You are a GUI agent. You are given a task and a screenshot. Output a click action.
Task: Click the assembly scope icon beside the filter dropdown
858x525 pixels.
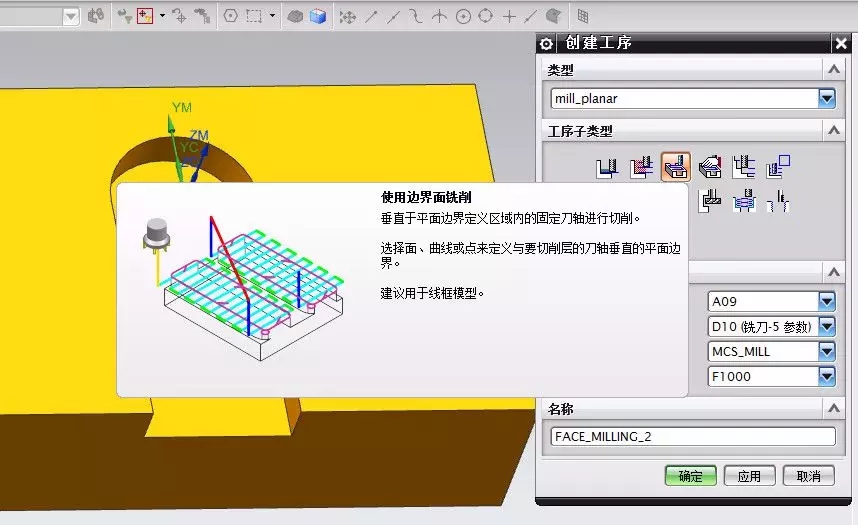tap(96, 16)
